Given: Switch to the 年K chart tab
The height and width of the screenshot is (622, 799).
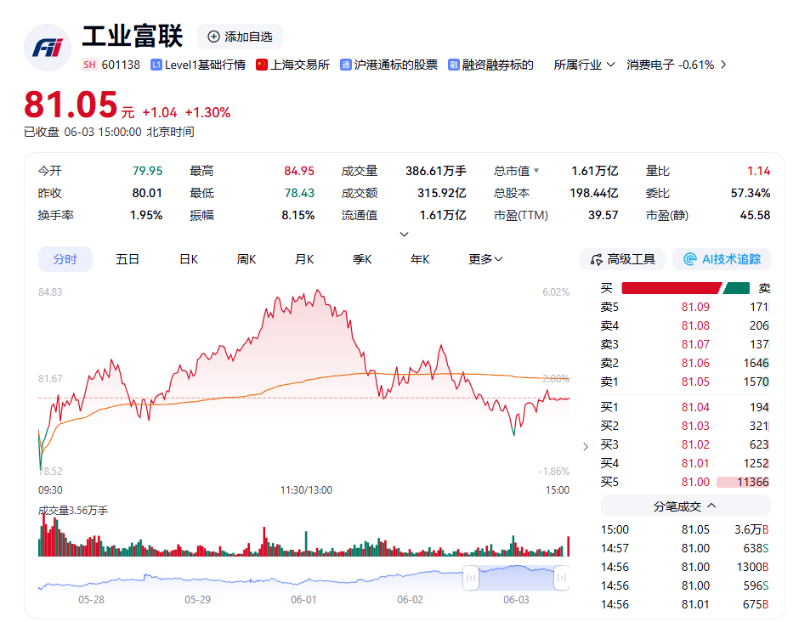Looking at the screenshot, I should pos(420,259).
